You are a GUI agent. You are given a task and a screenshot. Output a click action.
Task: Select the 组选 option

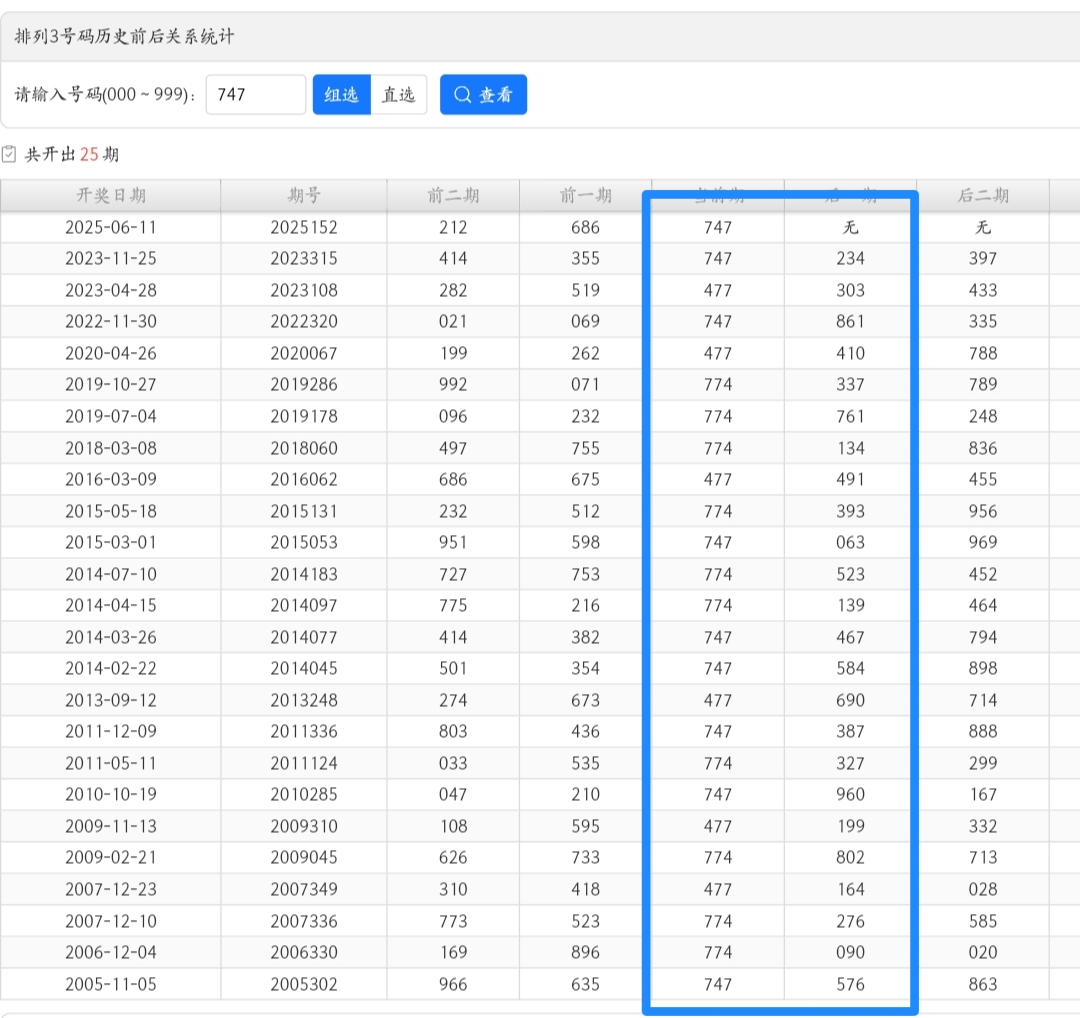[342, 95]
